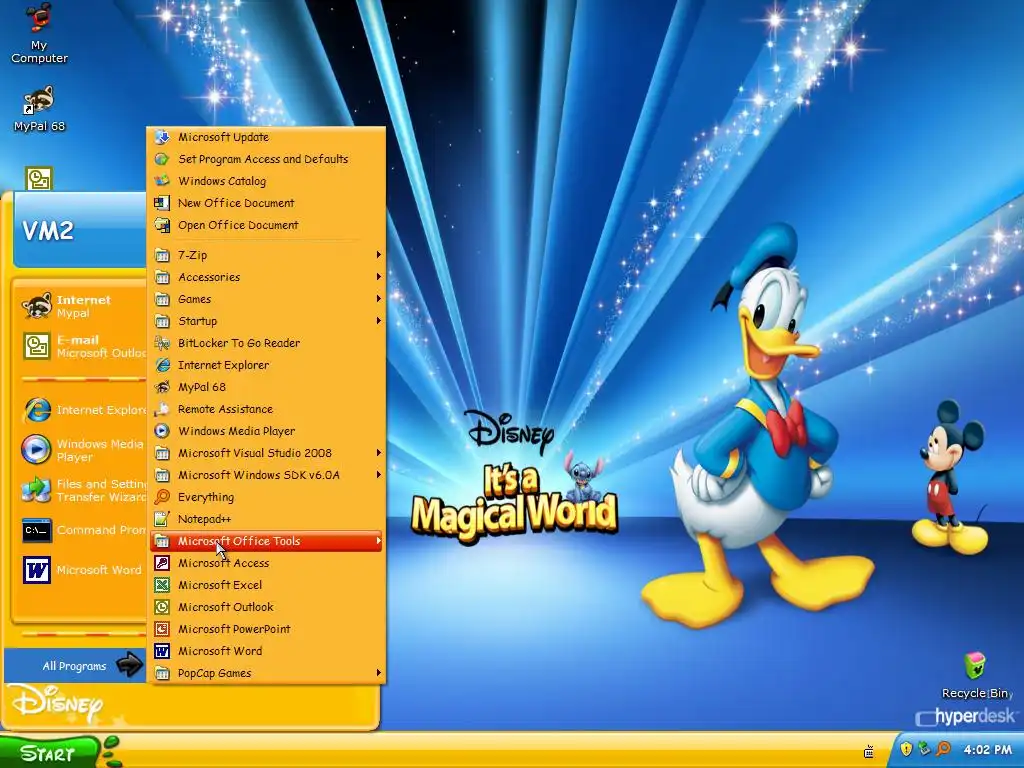Screen dimensions: 1024x768
Task: Select the Windows Catalog menu entry
Action: tap(266, 181)
